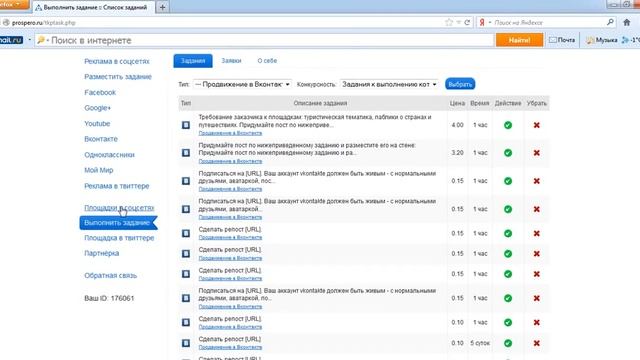Open a new browser tab with plus
640x360 pixels.
coord(162,7)
